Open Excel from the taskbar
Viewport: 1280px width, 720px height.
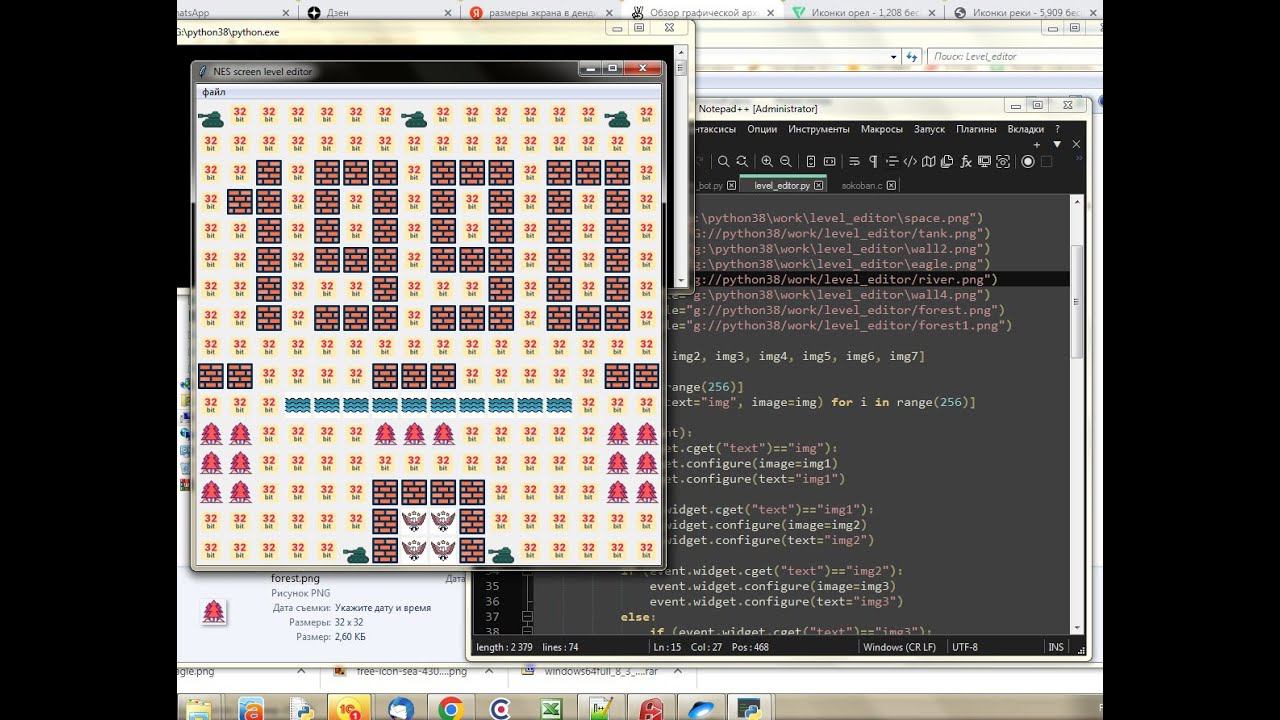tap(551, 708)
